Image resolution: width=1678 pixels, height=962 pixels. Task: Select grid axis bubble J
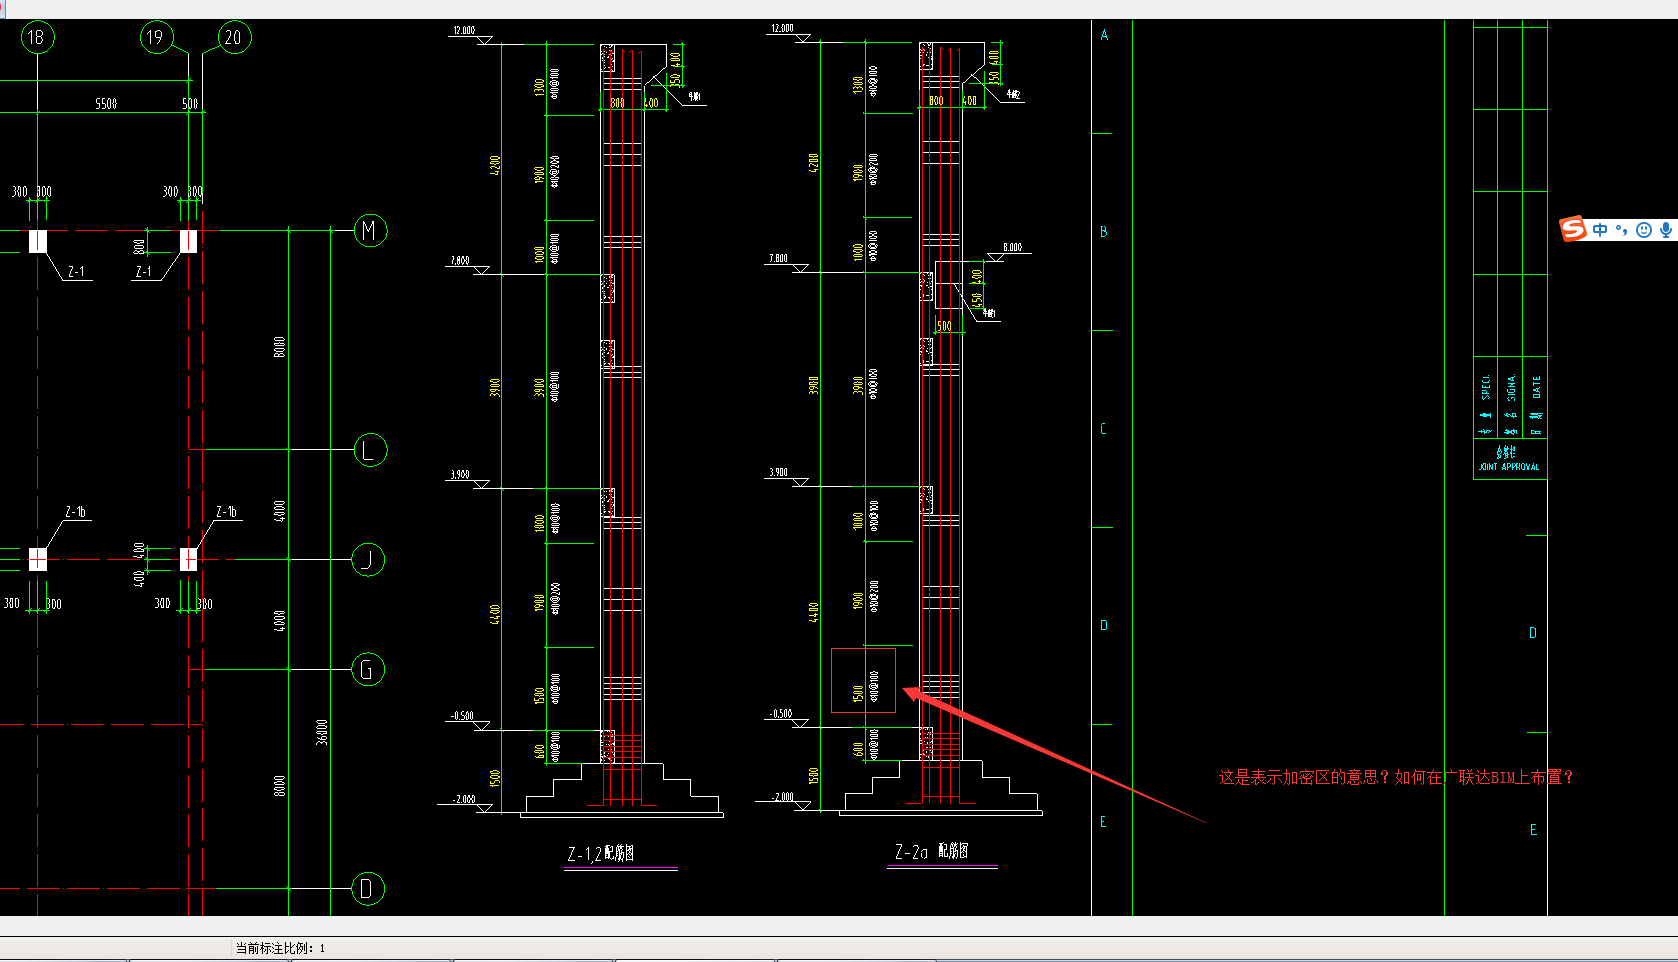(x=369, y=560)
